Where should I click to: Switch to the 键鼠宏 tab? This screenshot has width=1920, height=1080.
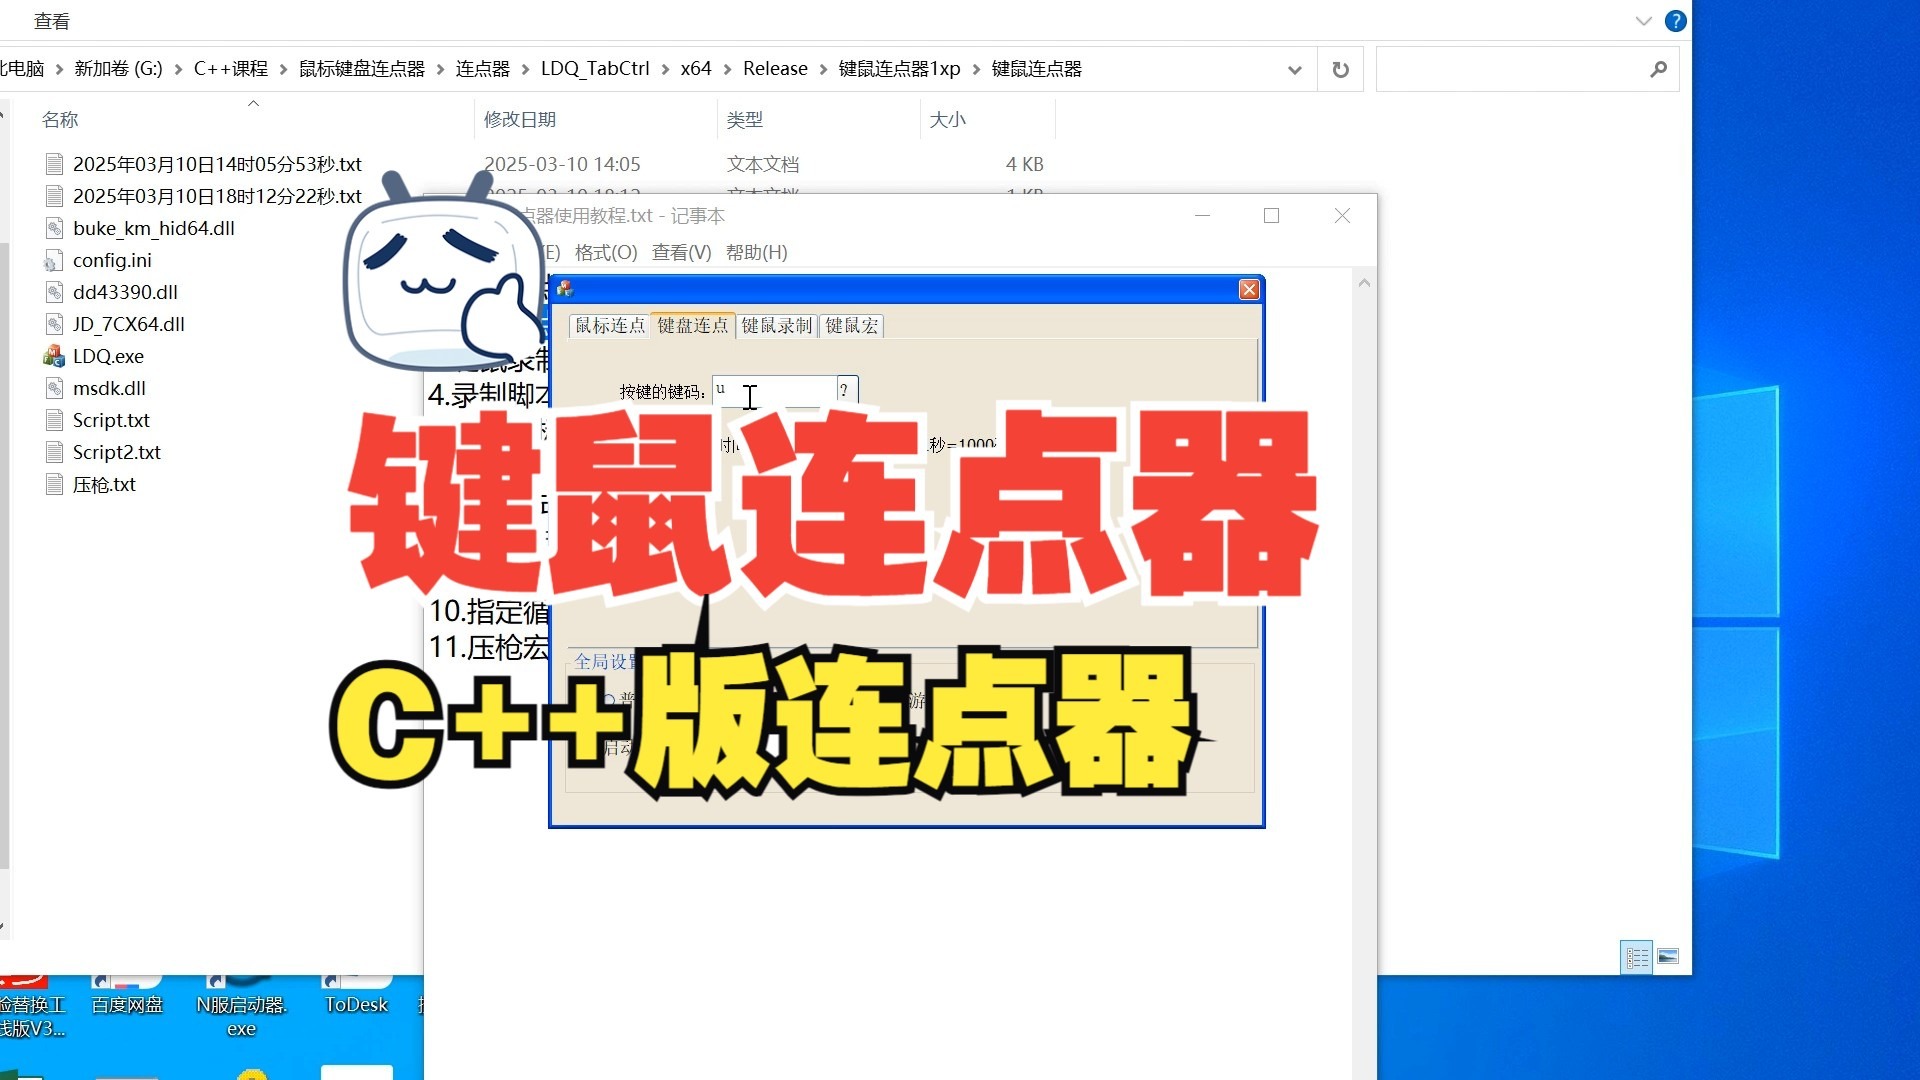pos(852,326)
